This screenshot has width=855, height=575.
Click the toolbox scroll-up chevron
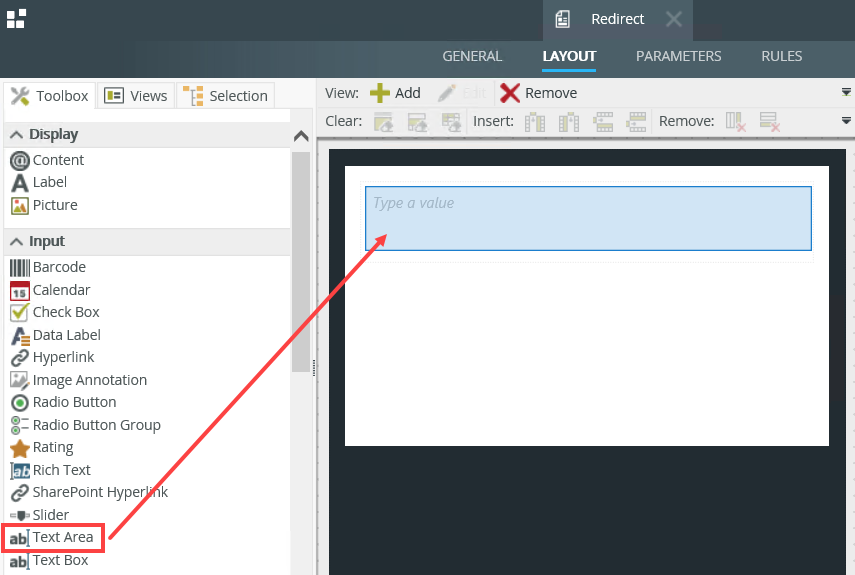tap(301, 136)
